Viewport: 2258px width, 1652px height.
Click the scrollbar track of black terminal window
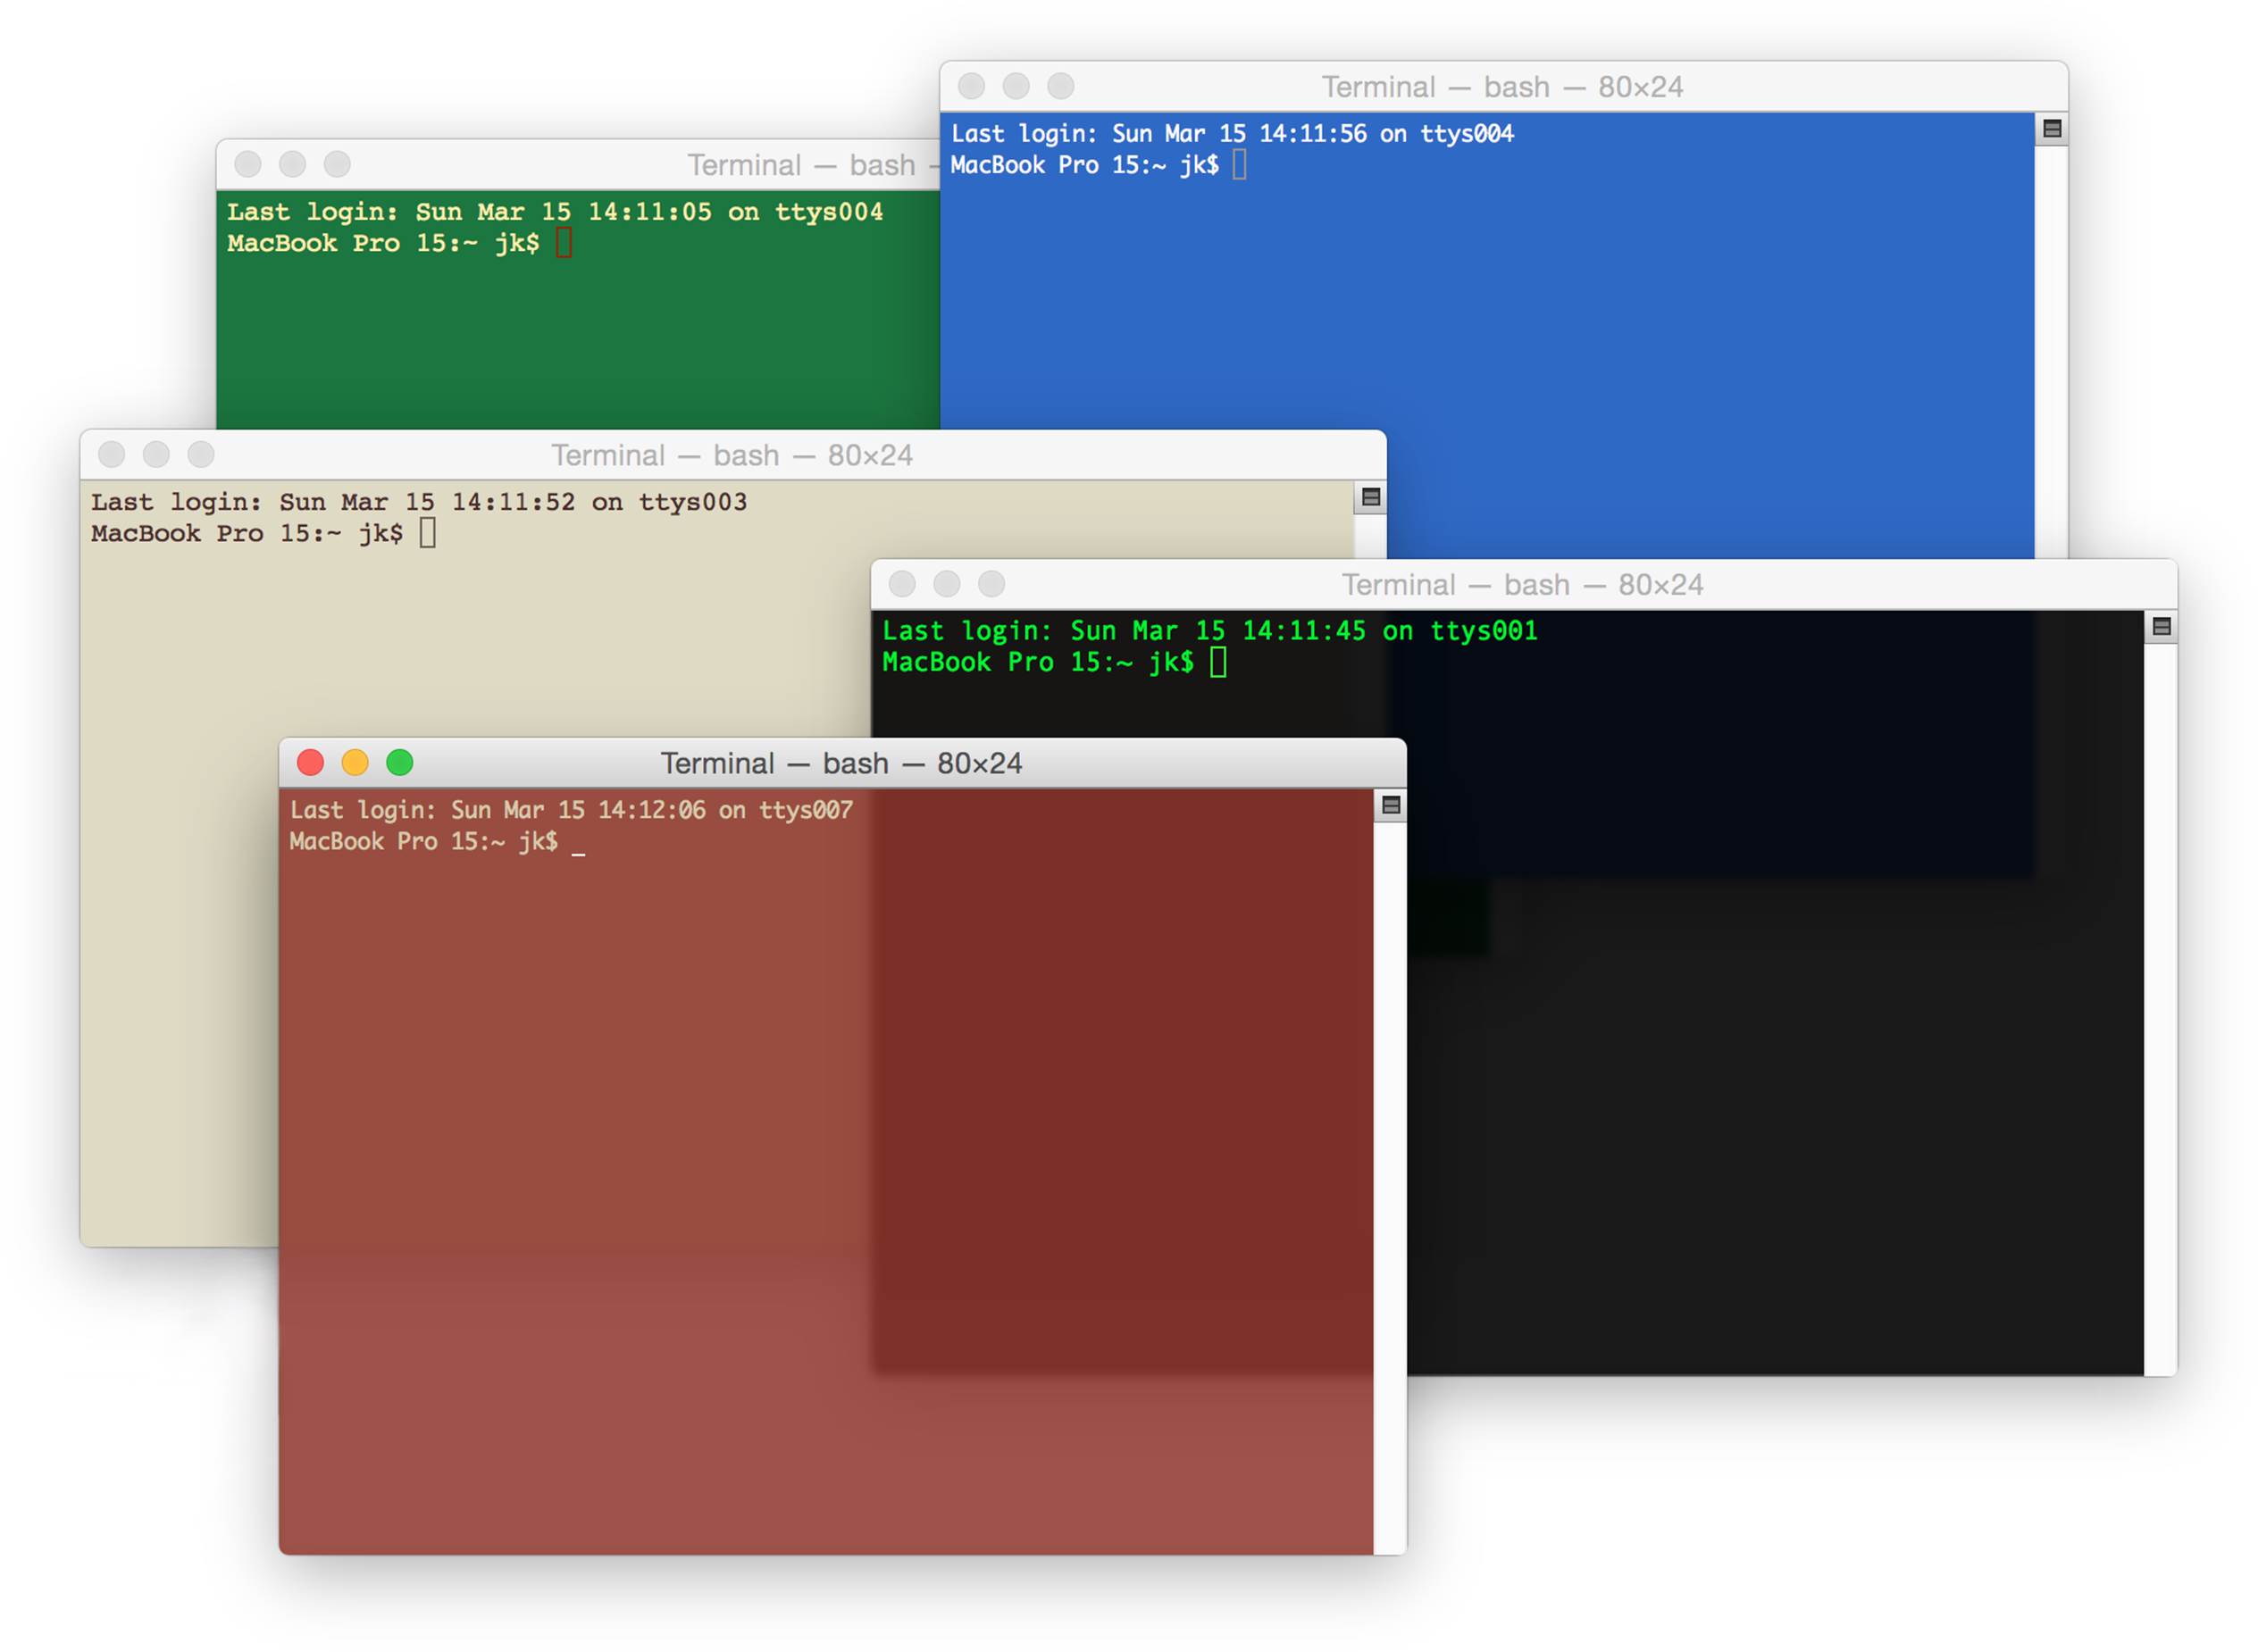click(x=2160, y=1010)
